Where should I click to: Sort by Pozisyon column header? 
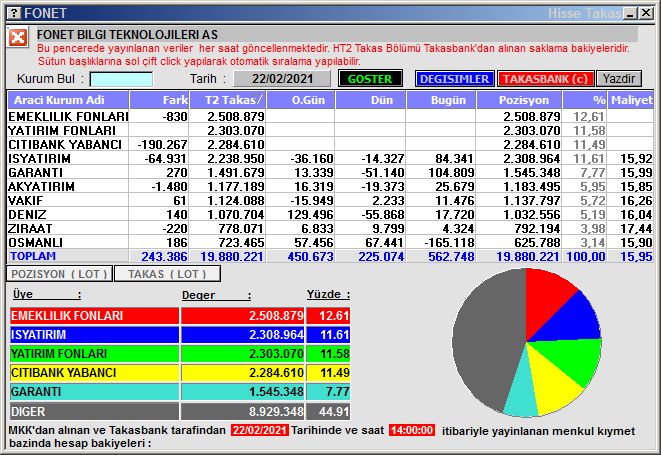pos(519,100)
